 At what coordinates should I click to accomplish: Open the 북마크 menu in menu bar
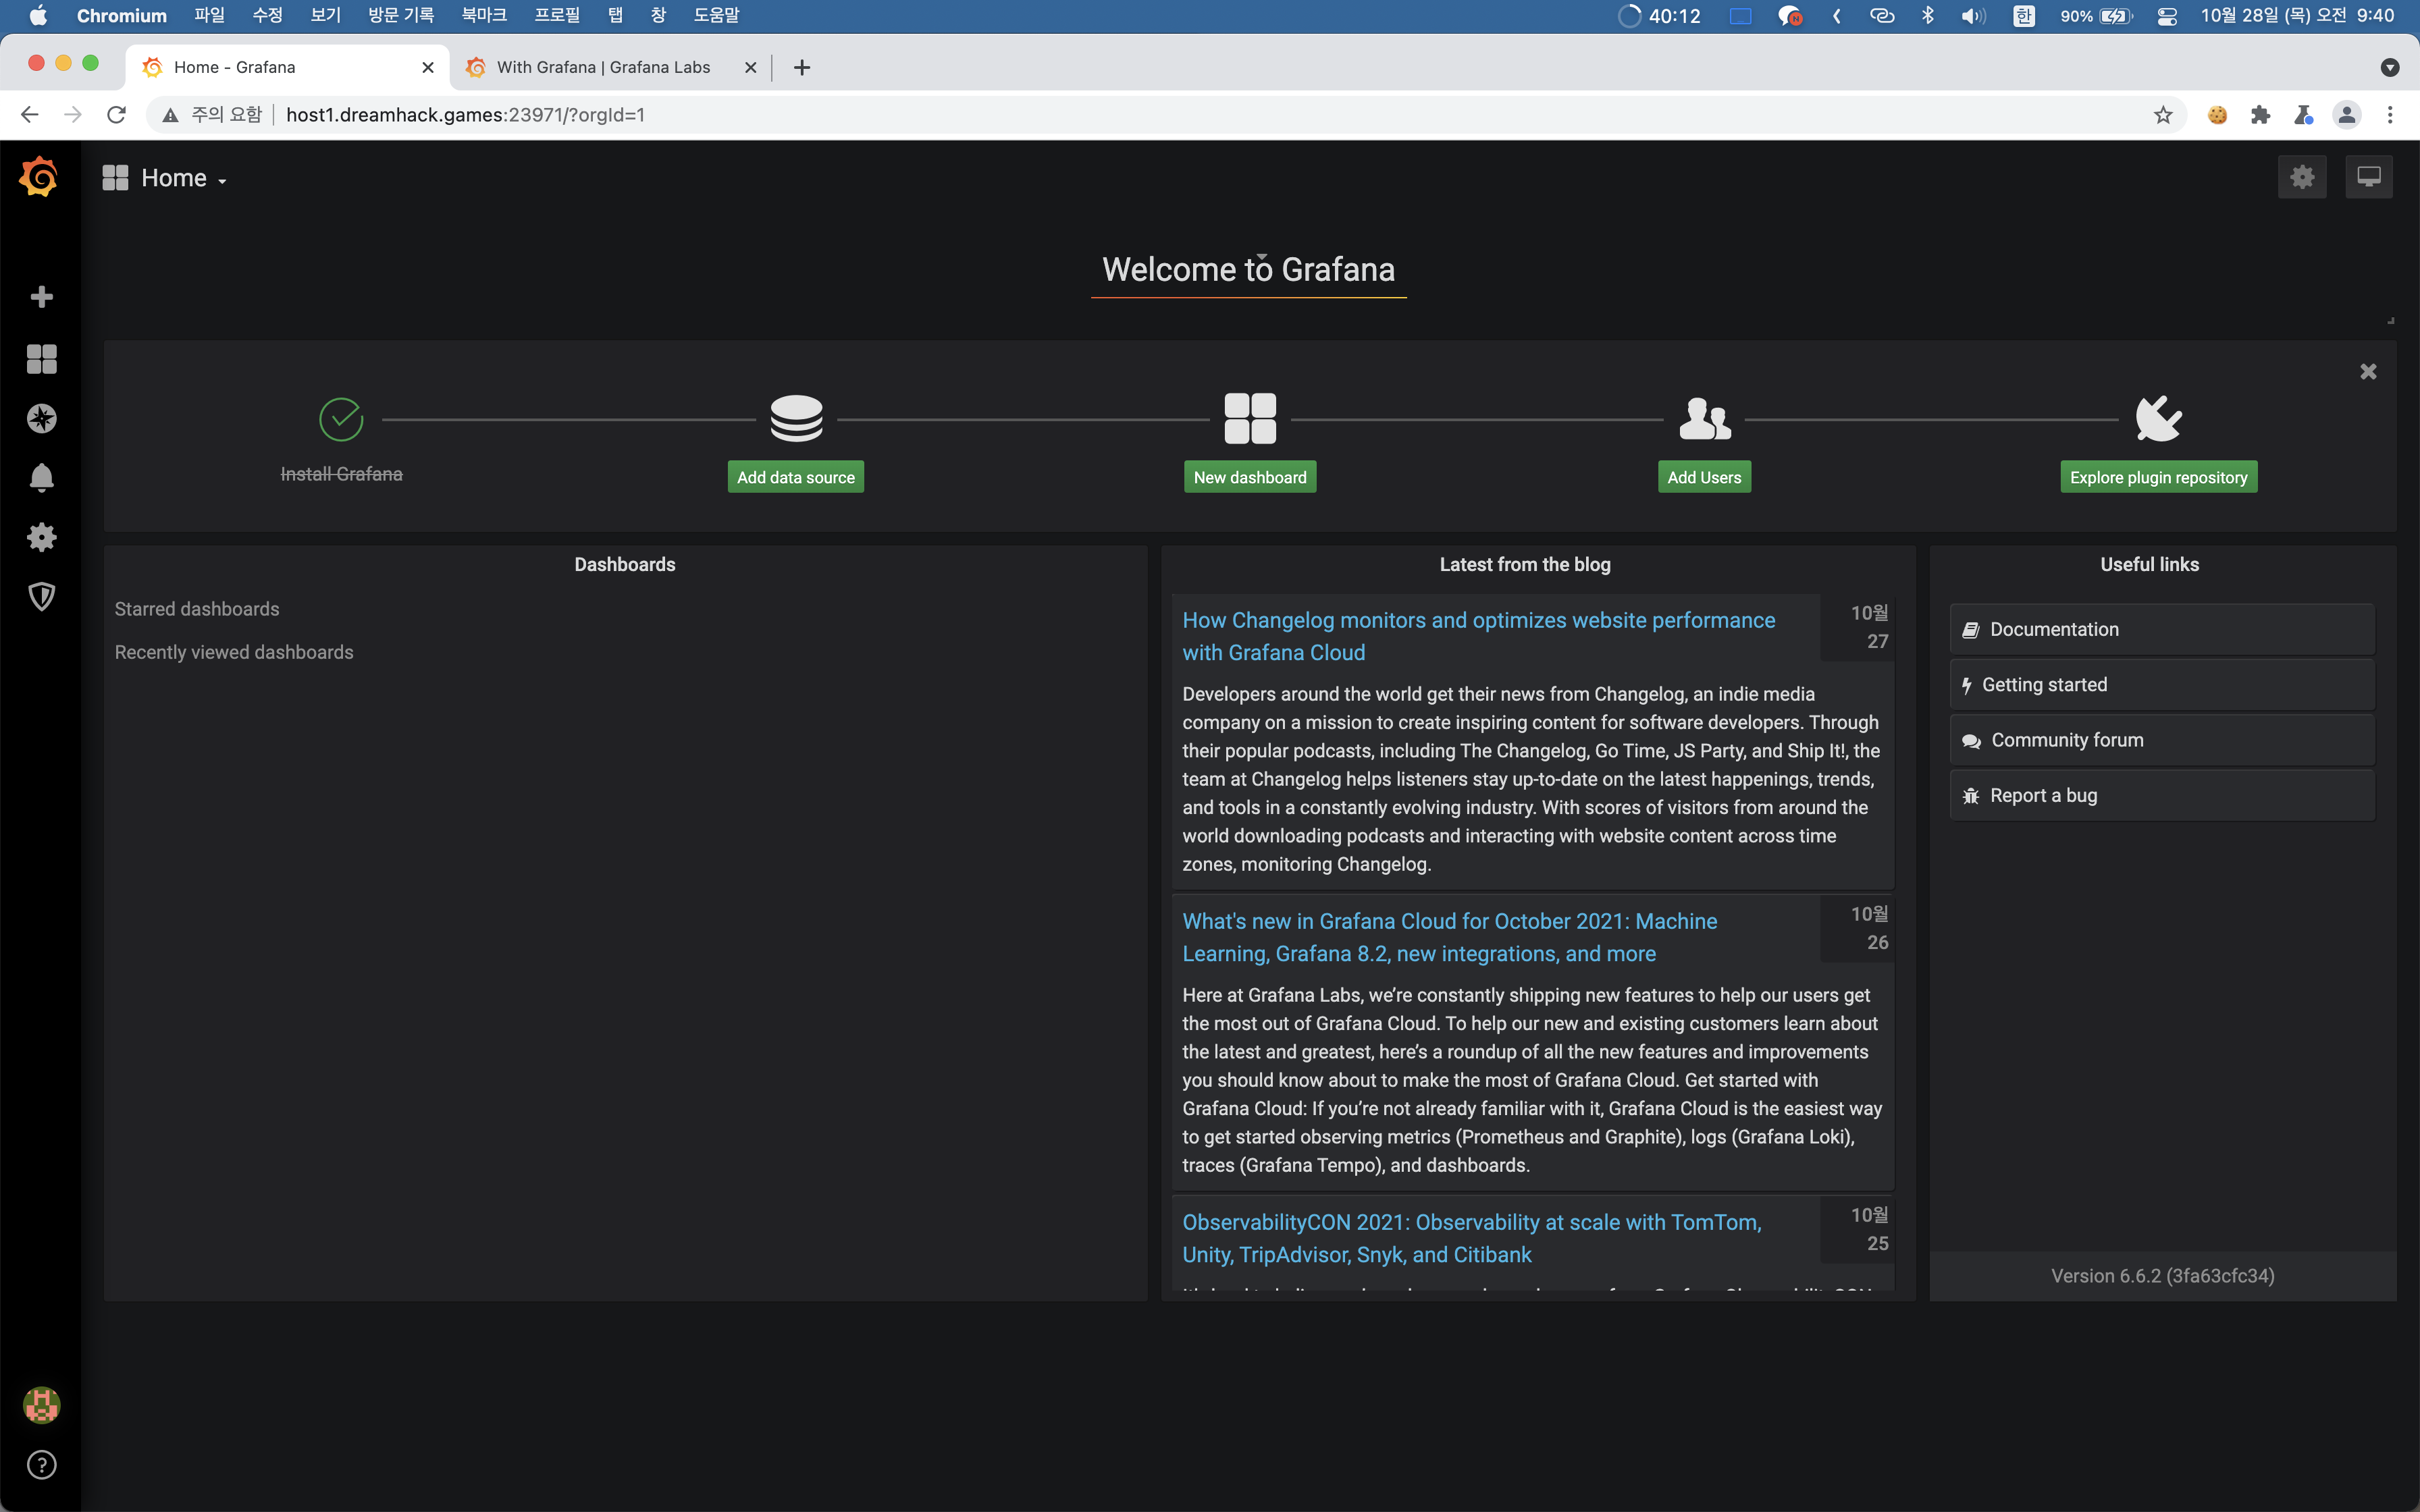[x=484, y=15]
